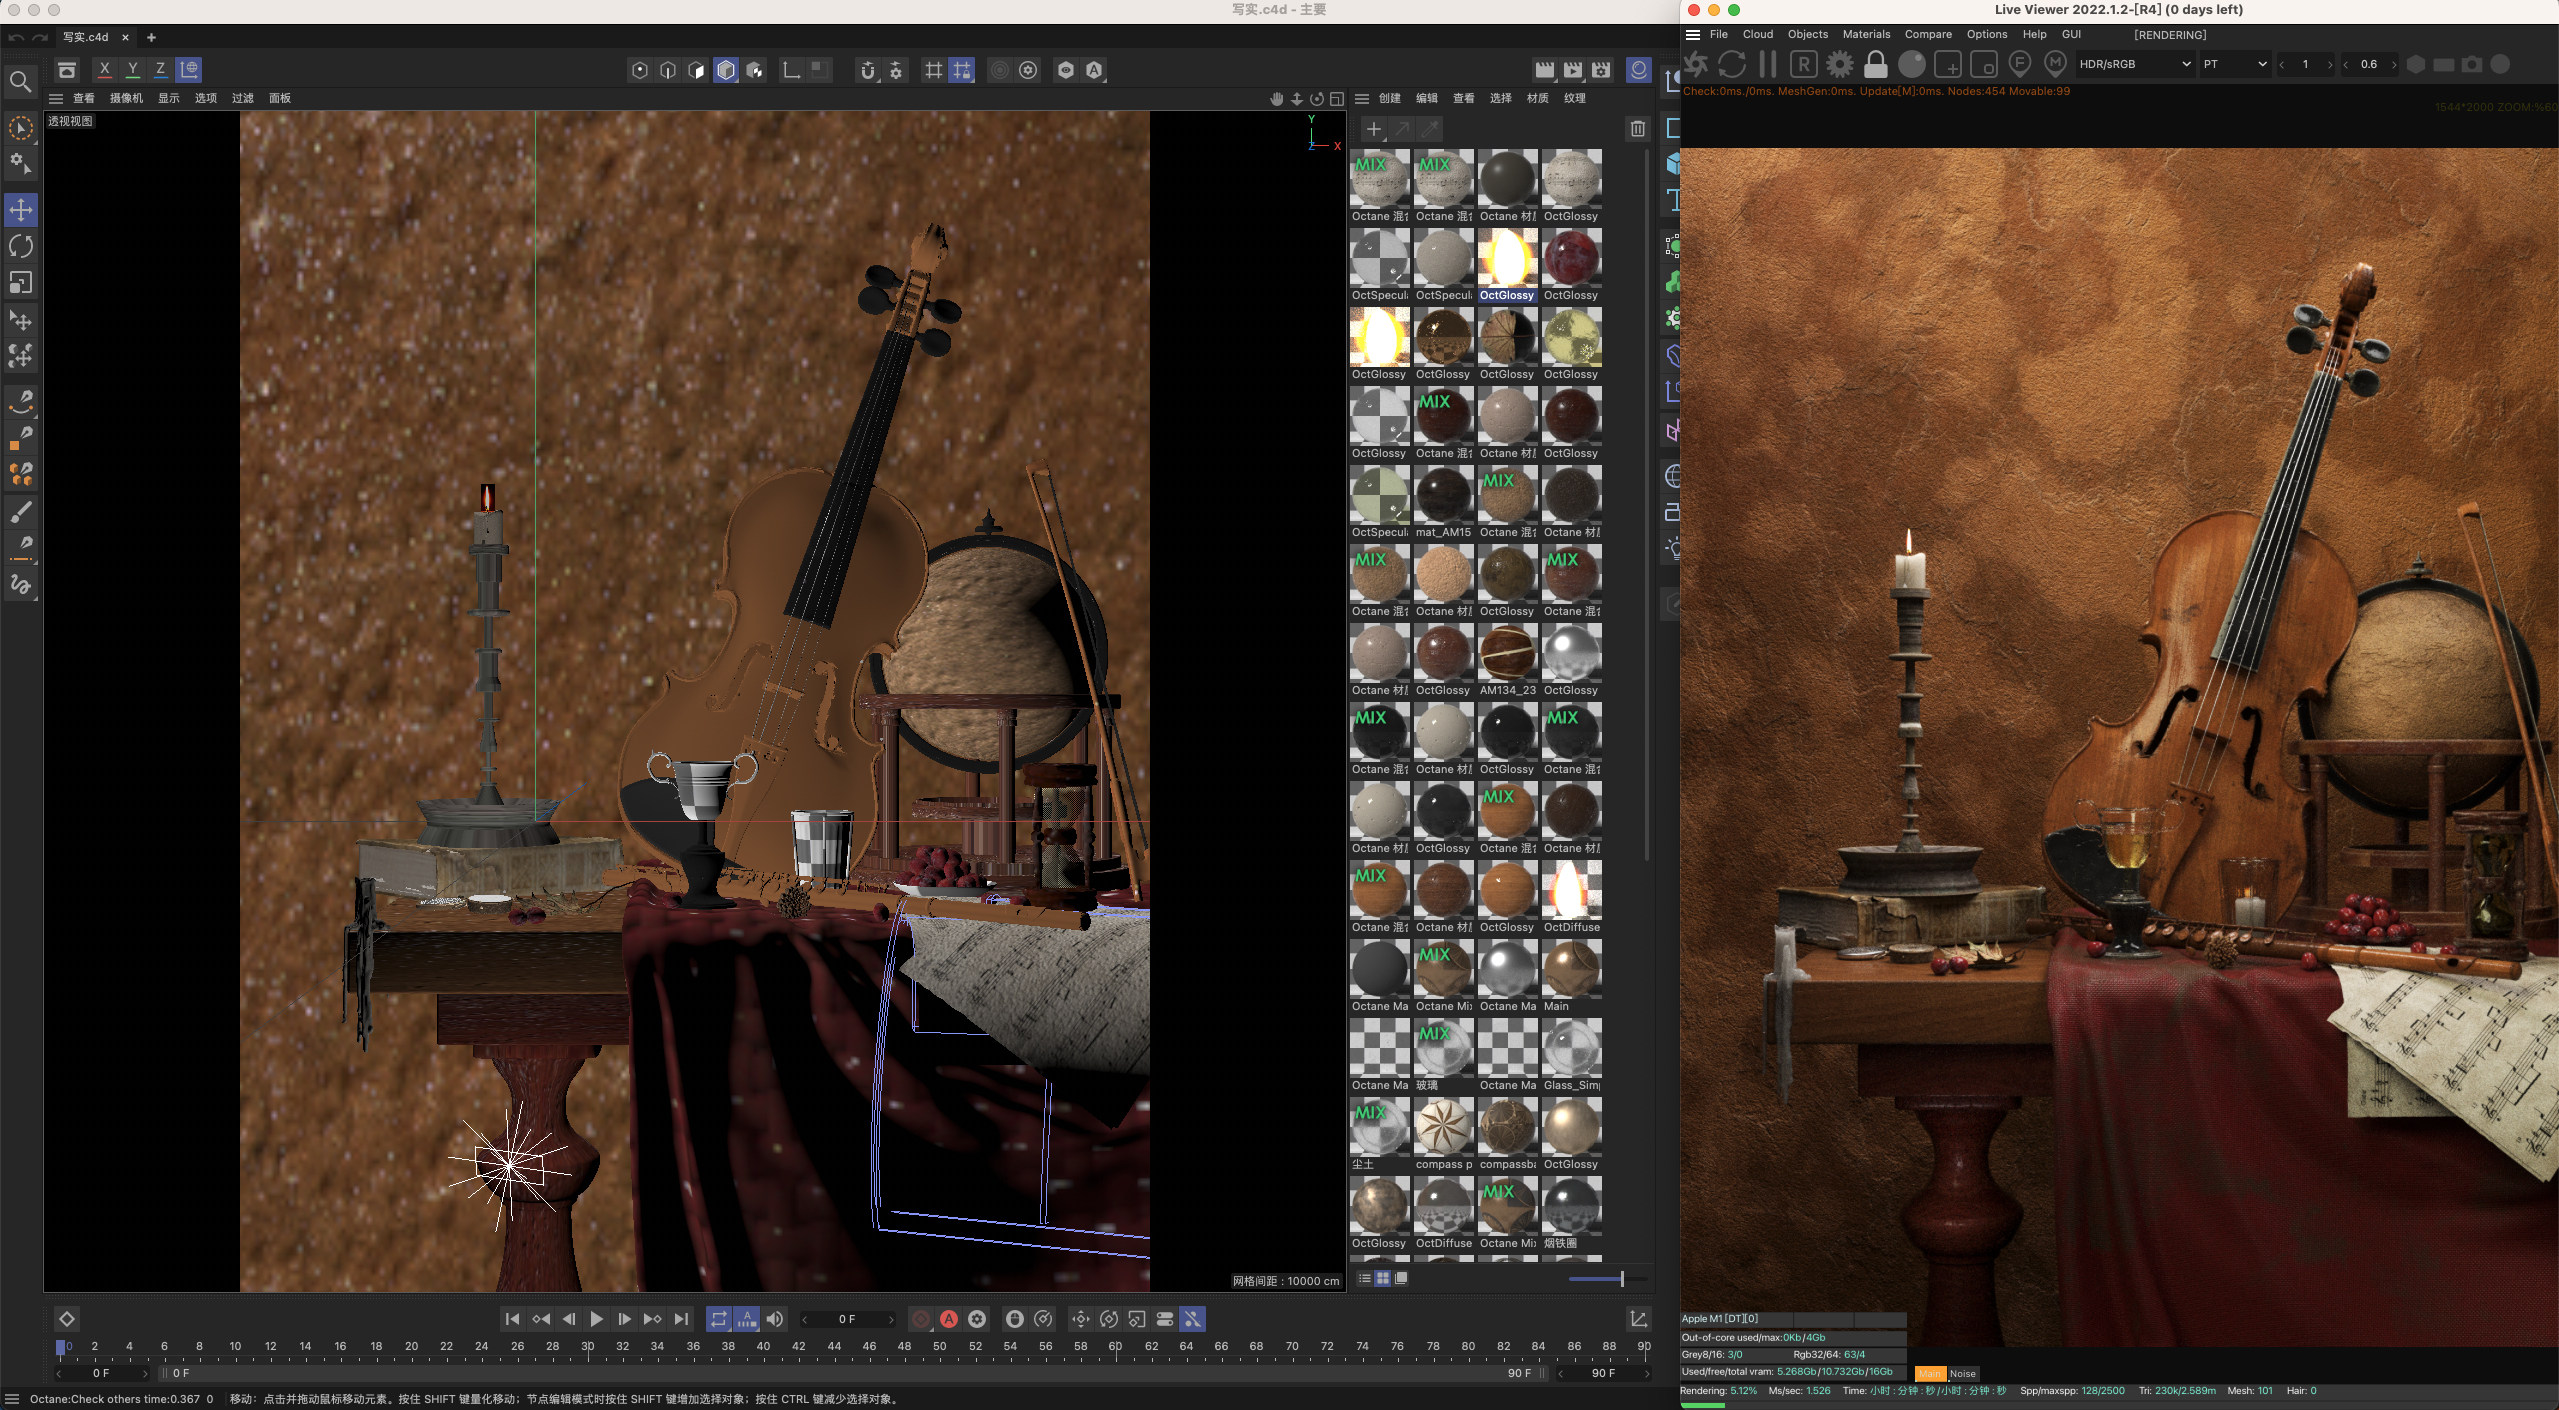Screen dimensions: 2559x1410
Task: Toggle timeline loop playback button
Action: 718,1319
